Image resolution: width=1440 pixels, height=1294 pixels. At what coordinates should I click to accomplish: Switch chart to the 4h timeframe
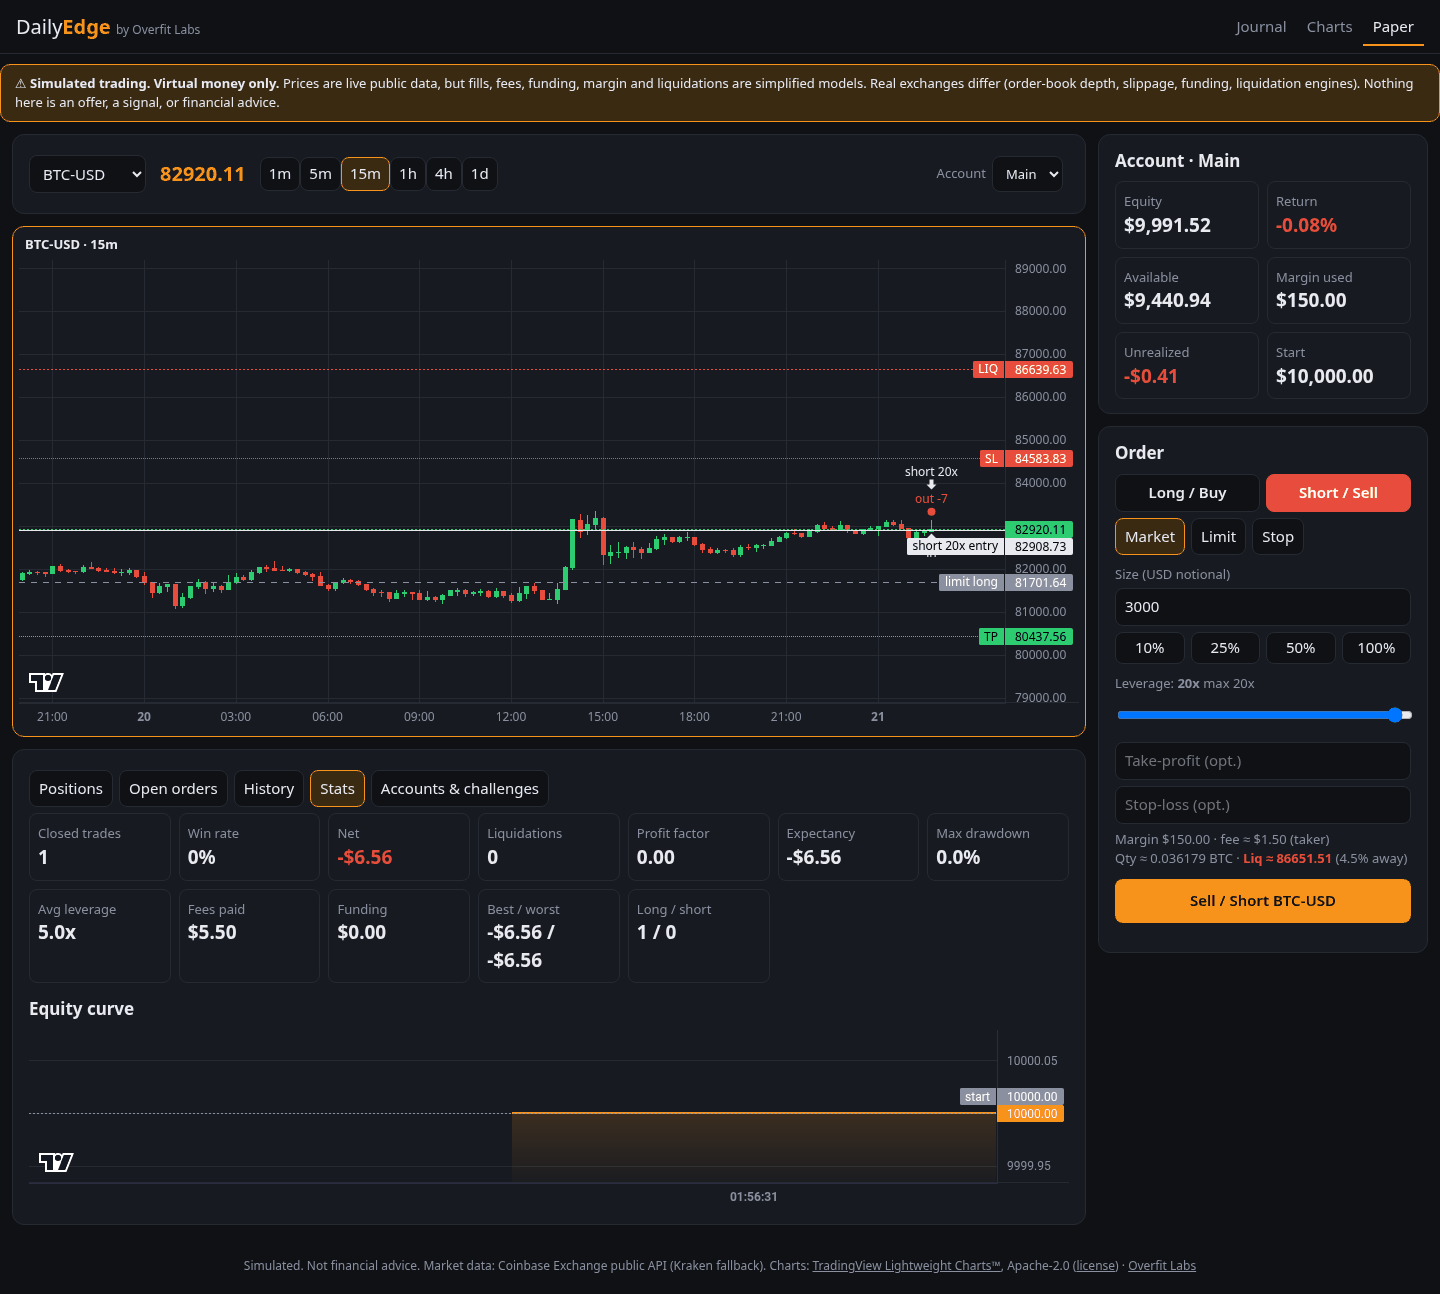(444, 174)
